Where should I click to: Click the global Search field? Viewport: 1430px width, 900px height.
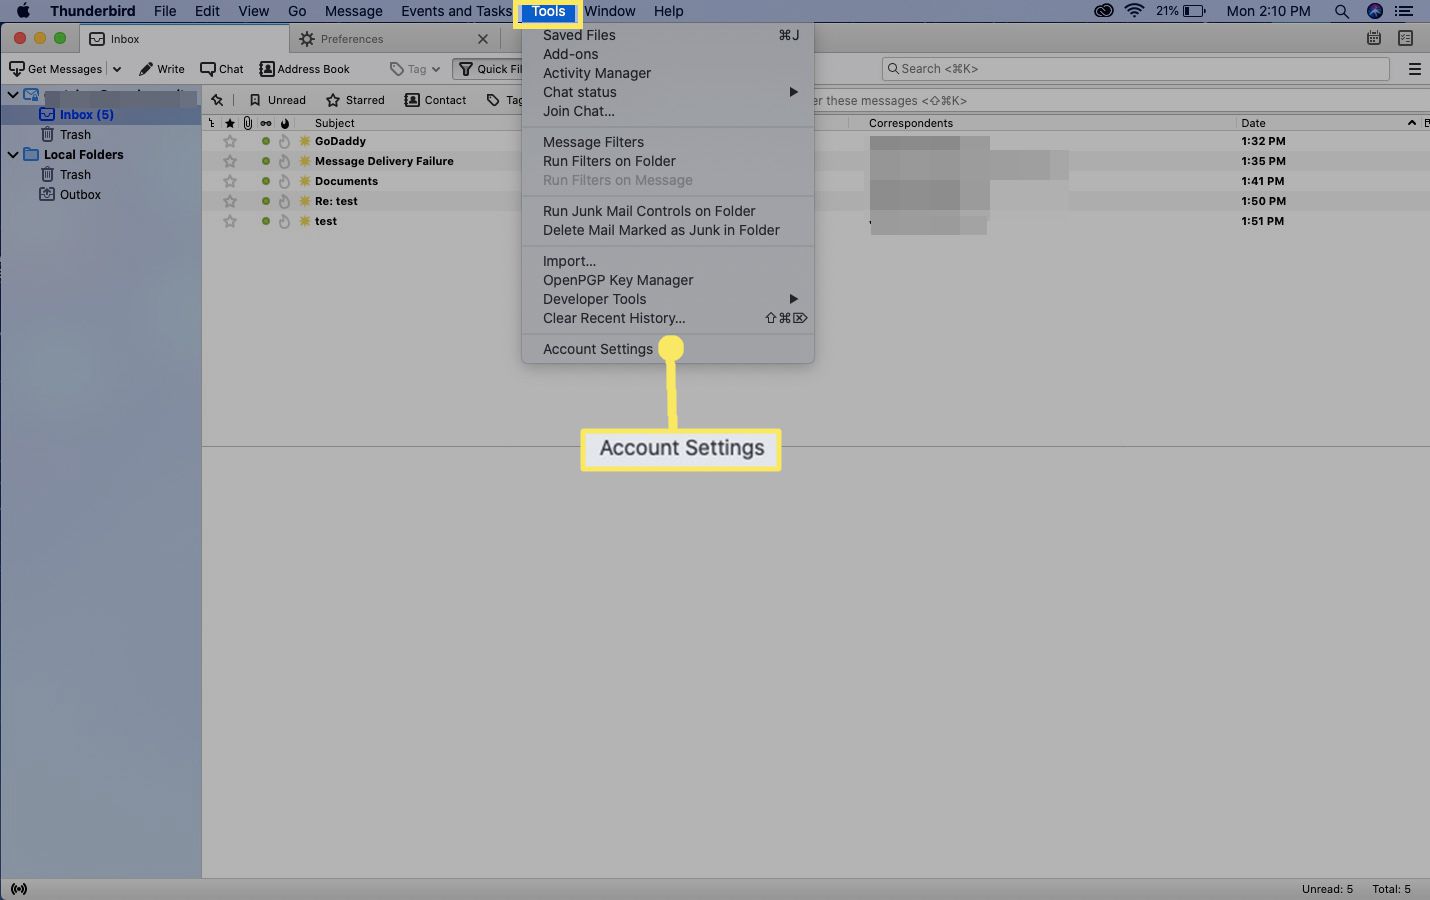tap(1135, 69)
